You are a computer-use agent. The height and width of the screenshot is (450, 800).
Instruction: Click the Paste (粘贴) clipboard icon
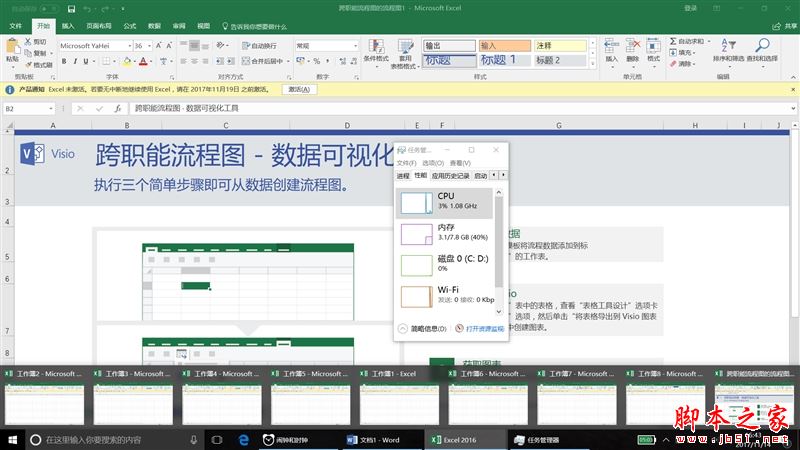12,47
